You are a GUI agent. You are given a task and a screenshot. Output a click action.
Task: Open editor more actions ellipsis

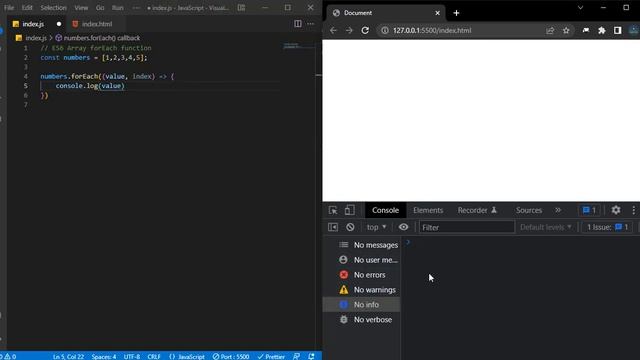click(x=311, y=24)
